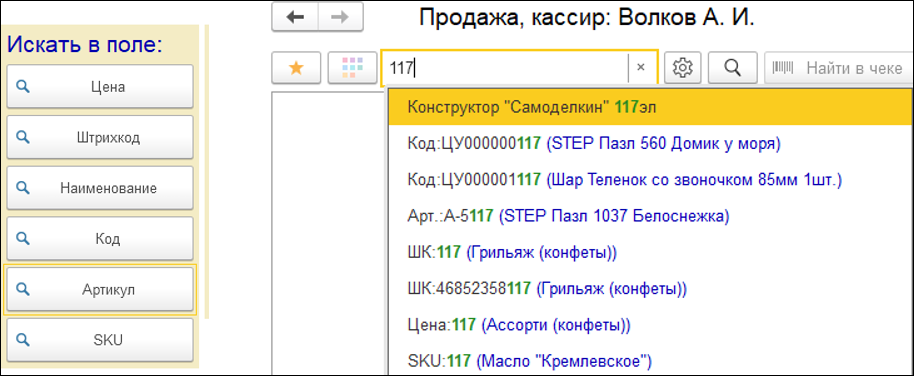The image size is (914, 376).
Task: Select 'ШК:46852358117 (Грильяж (конфеты))' suggestion
Action: click(651, 289)
